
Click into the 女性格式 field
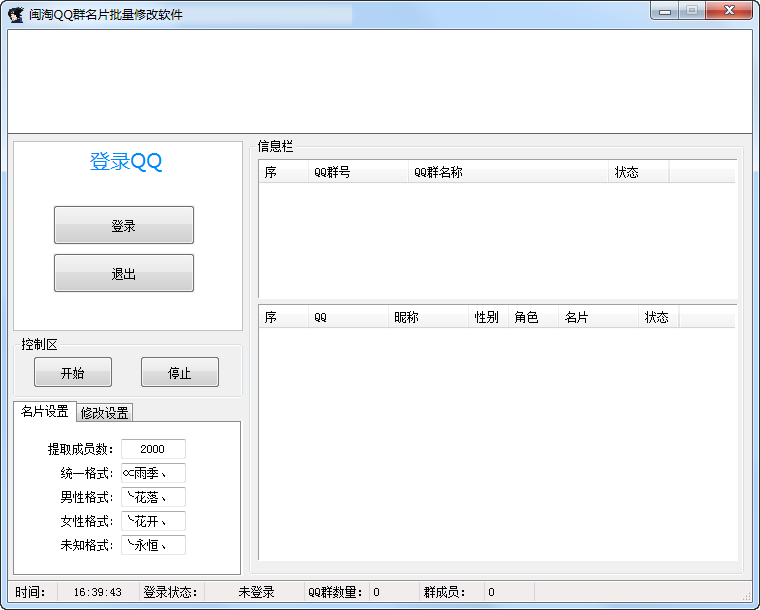[x=153, y=521]
